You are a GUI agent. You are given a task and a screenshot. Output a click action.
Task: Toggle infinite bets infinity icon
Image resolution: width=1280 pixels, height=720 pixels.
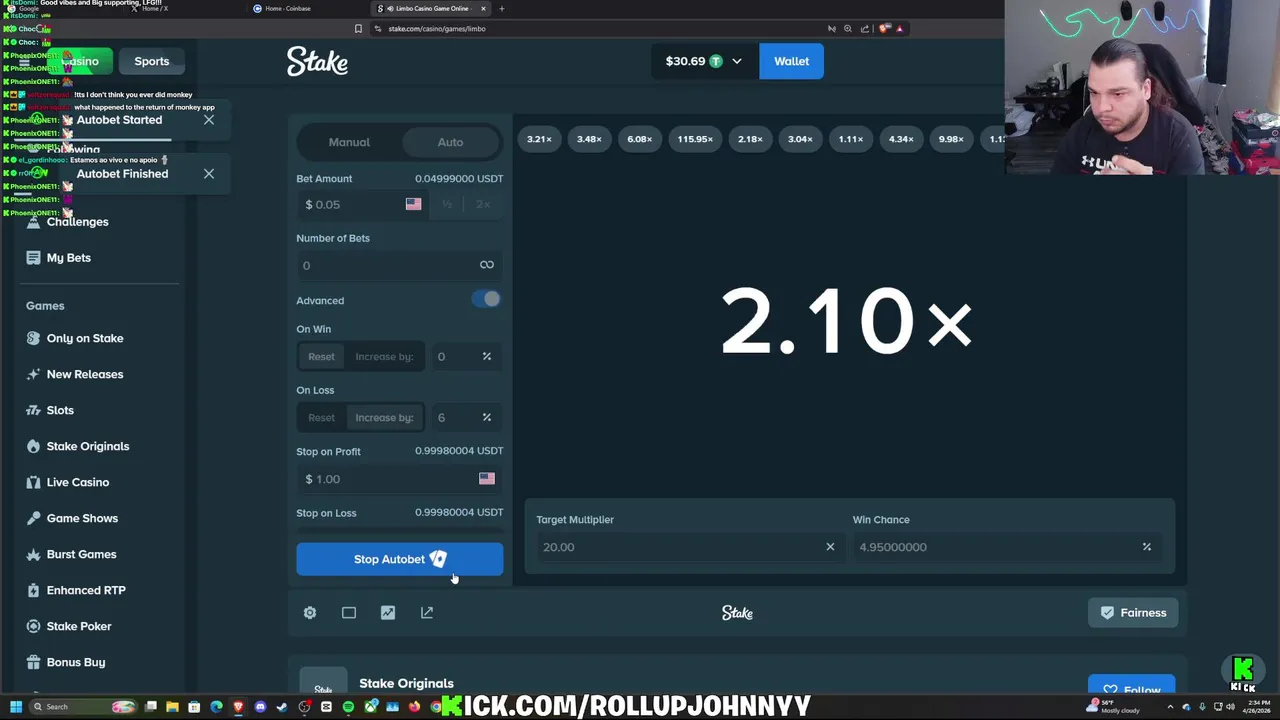(x=487, y=265)
